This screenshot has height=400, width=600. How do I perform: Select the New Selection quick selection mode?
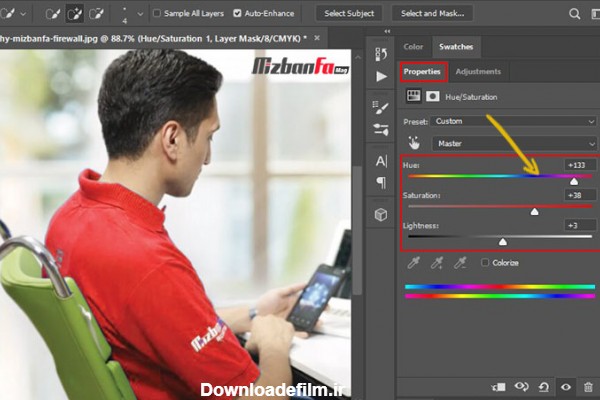click(x=53, y=14)
